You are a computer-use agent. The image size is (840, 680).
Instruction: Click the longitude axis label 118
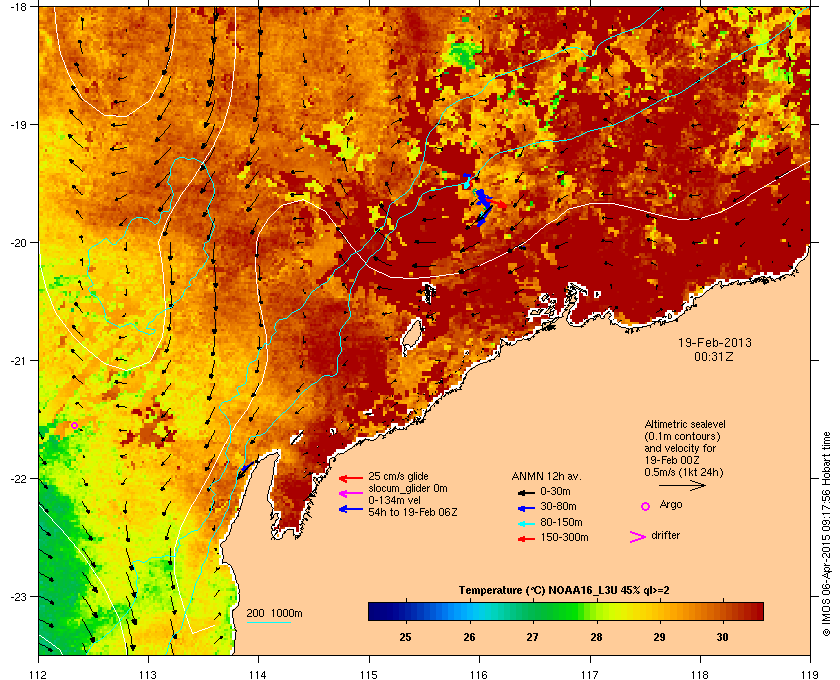pyautogui.click(x=700, y=675)
